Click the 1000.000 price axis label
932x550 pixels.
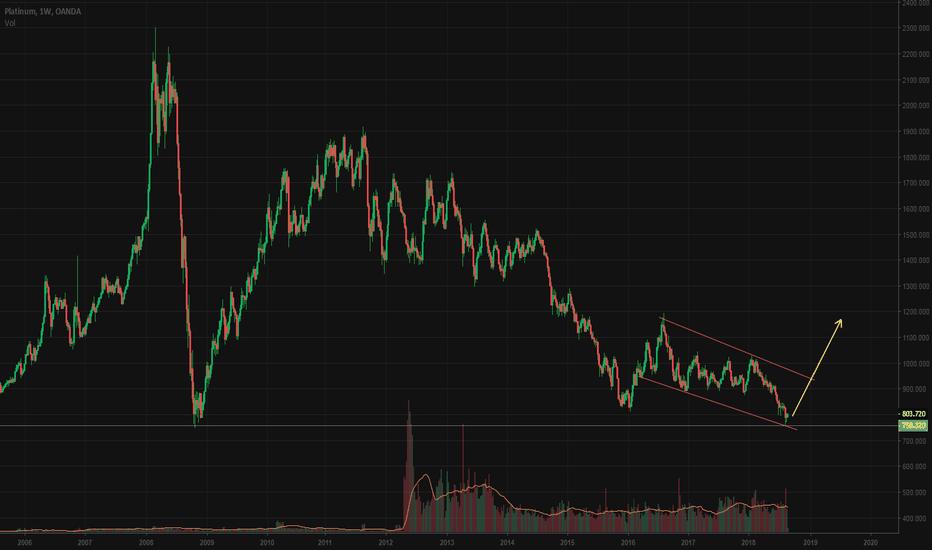point(916,364)
